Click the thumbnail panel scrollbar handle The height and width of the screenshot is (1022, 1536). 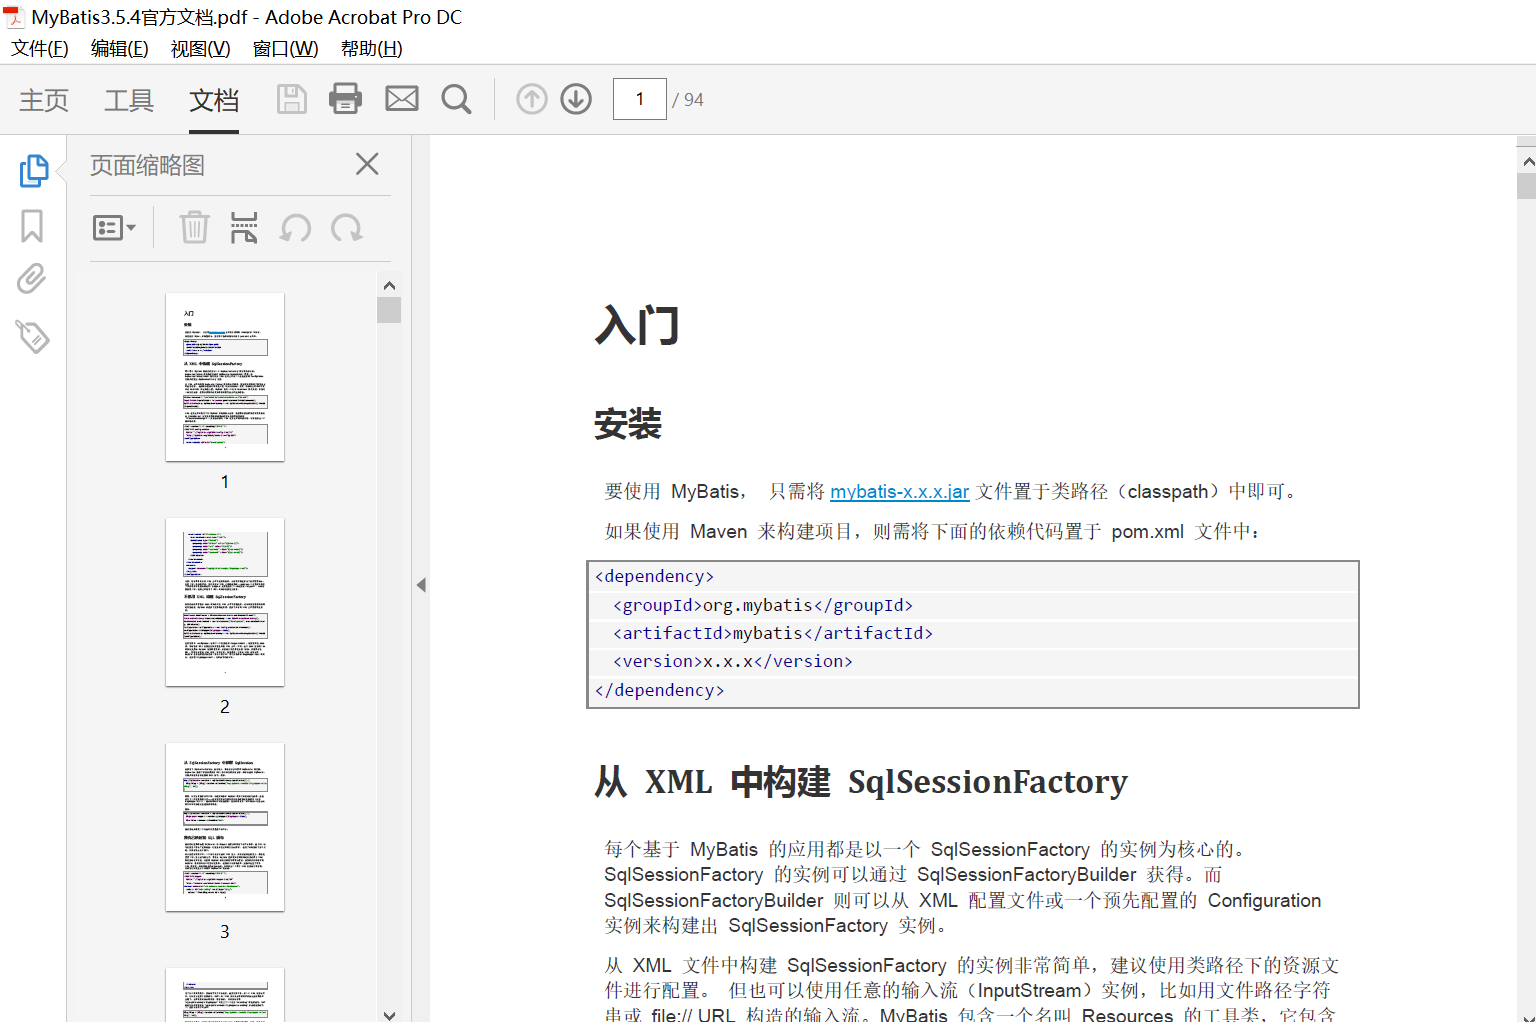click(389, 310)
